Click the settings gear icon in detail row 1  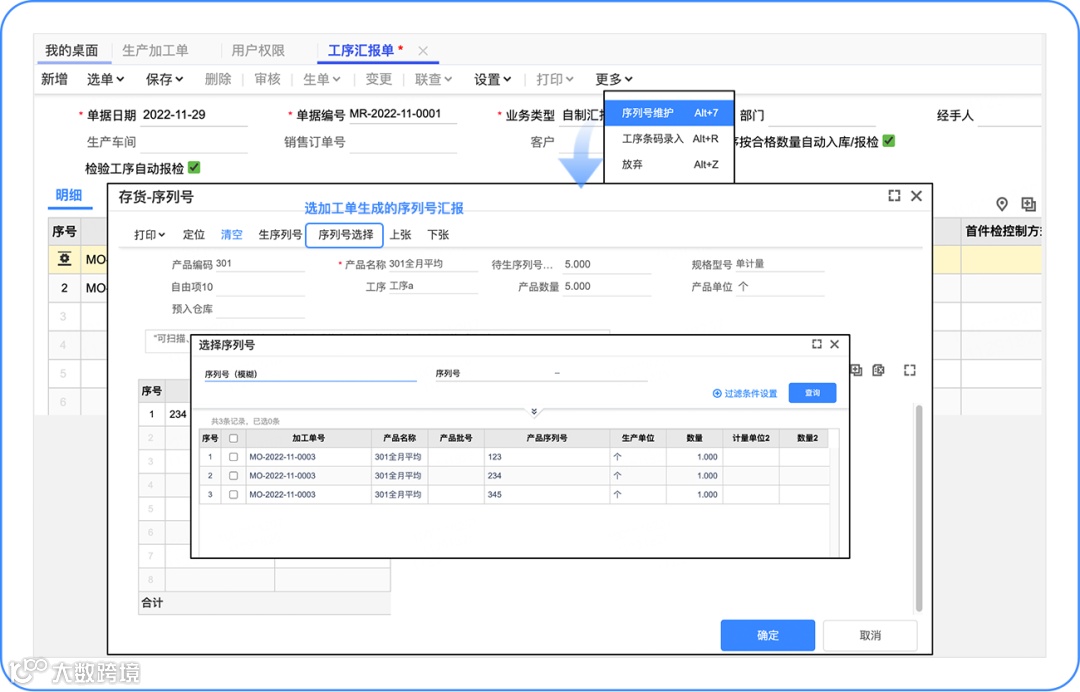[x=64, y=259]
